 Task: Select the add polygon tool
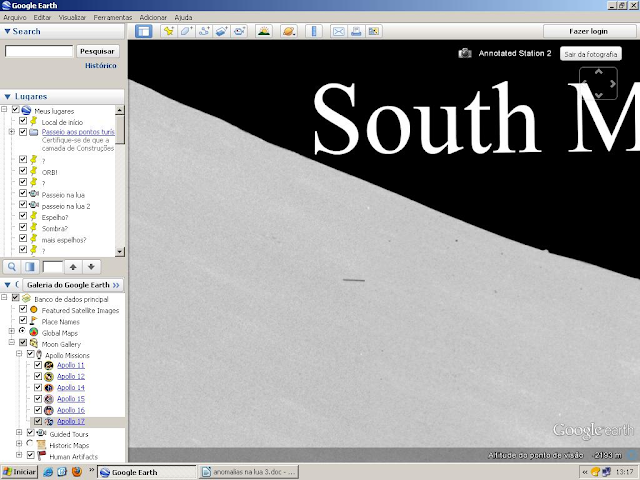point(186,31)
